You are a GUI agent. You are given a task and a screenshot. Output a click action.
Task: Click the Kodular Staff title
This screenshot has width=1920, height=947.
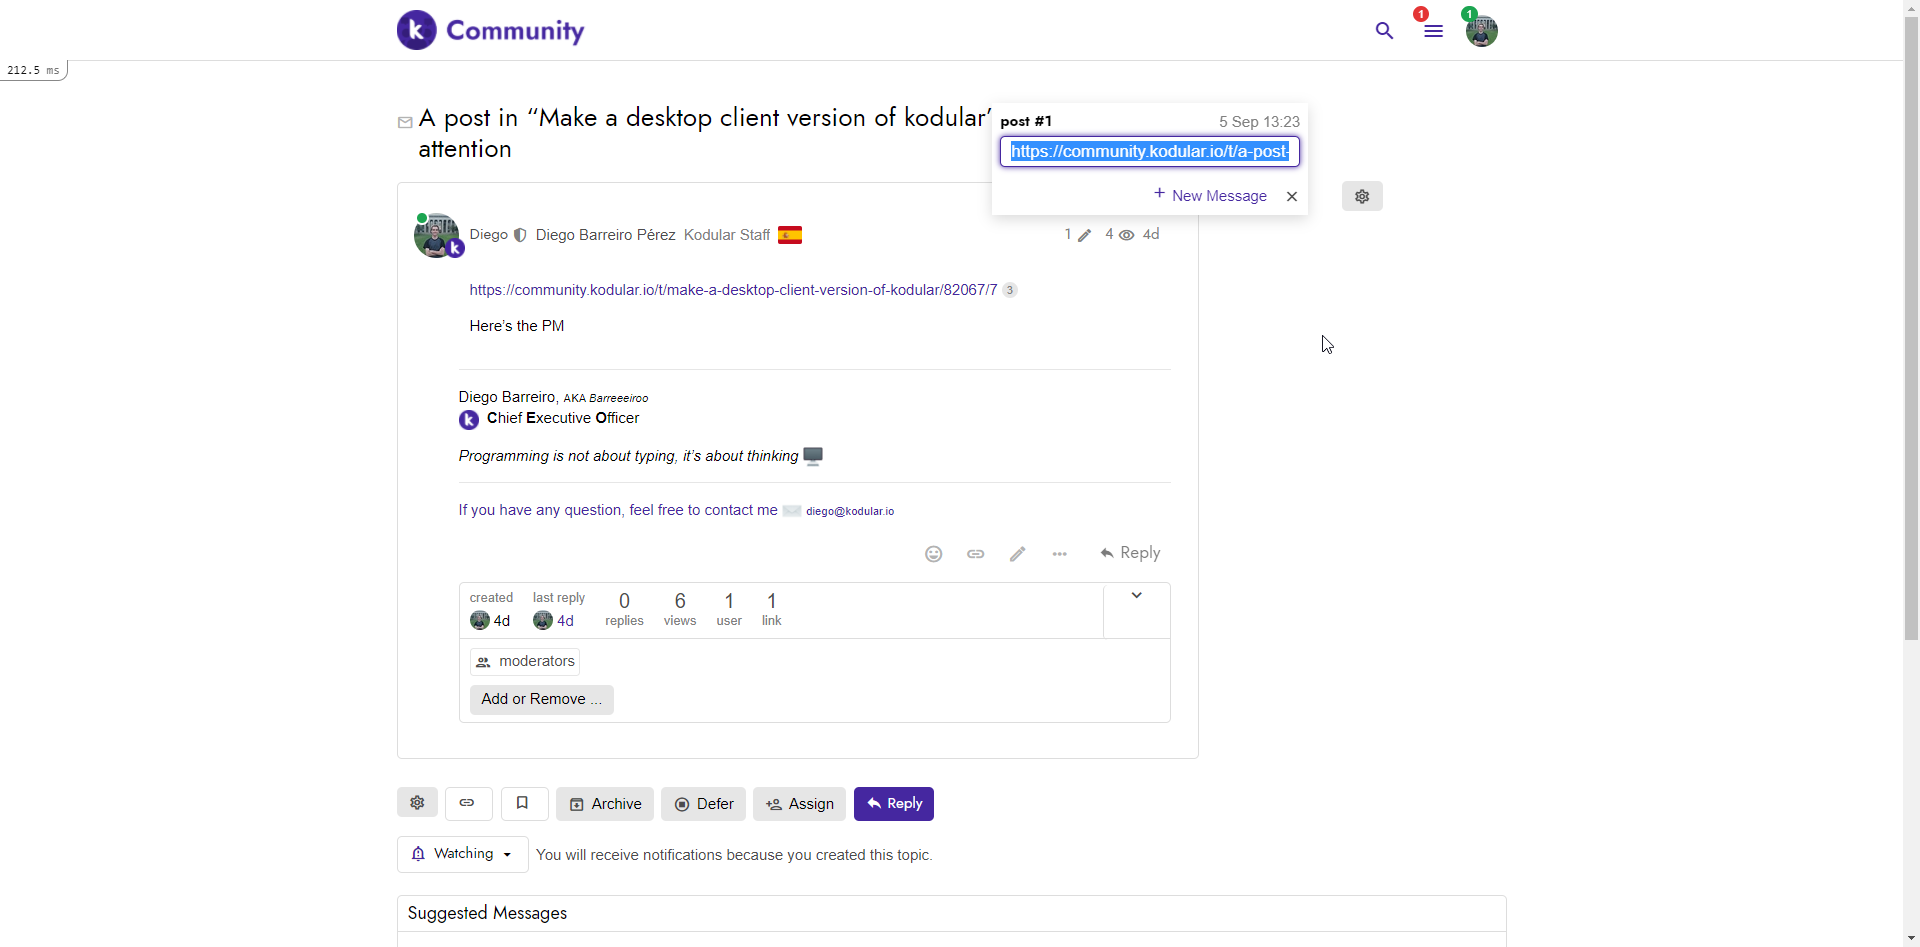[727, 235]
